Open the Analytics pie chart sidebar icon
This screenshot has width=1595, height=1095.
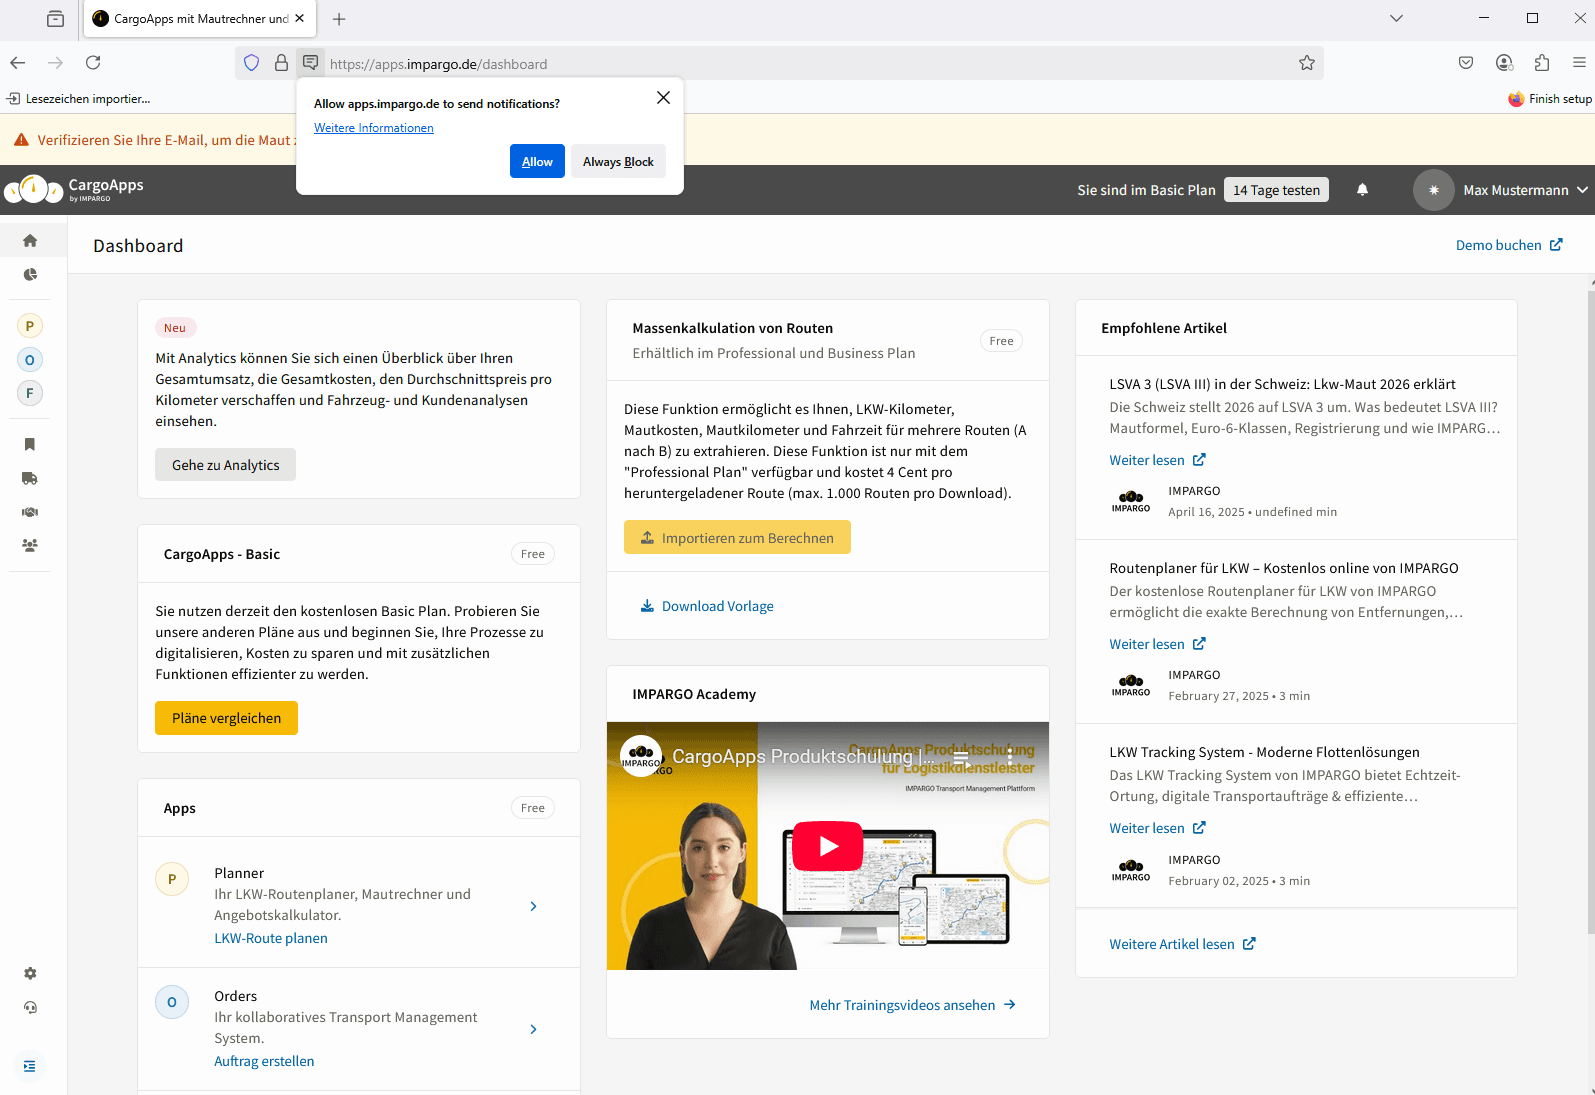tap(30, 274)
